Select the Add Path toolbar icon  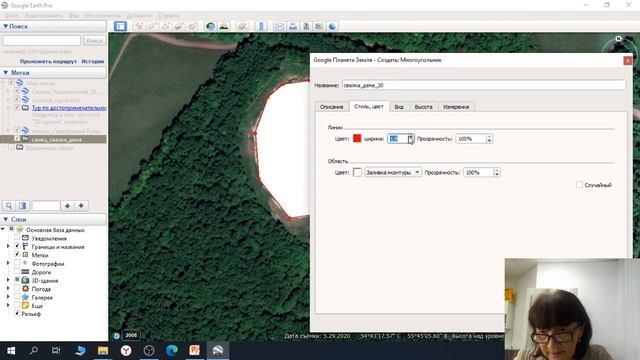165,27
